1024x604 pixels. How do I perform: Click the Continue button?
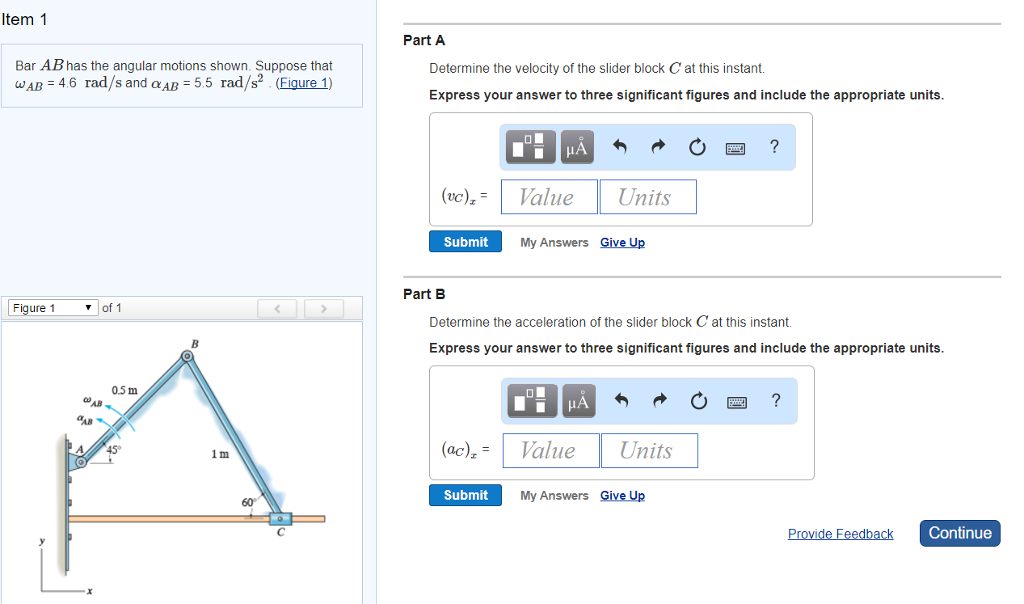pyautogui.click(x=959, y=533)
